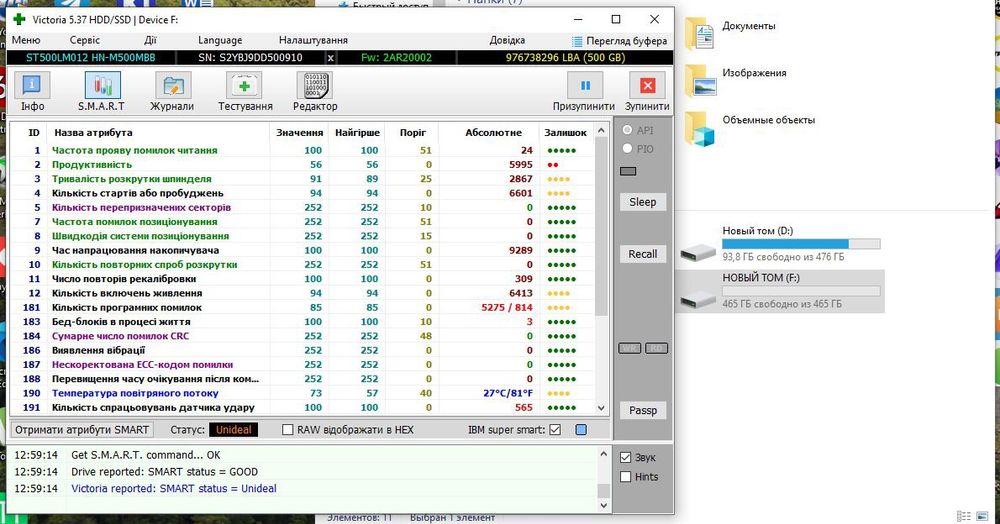
Task: Select row 'Час напрацювання накопичувача'
Action: (301, 251)
